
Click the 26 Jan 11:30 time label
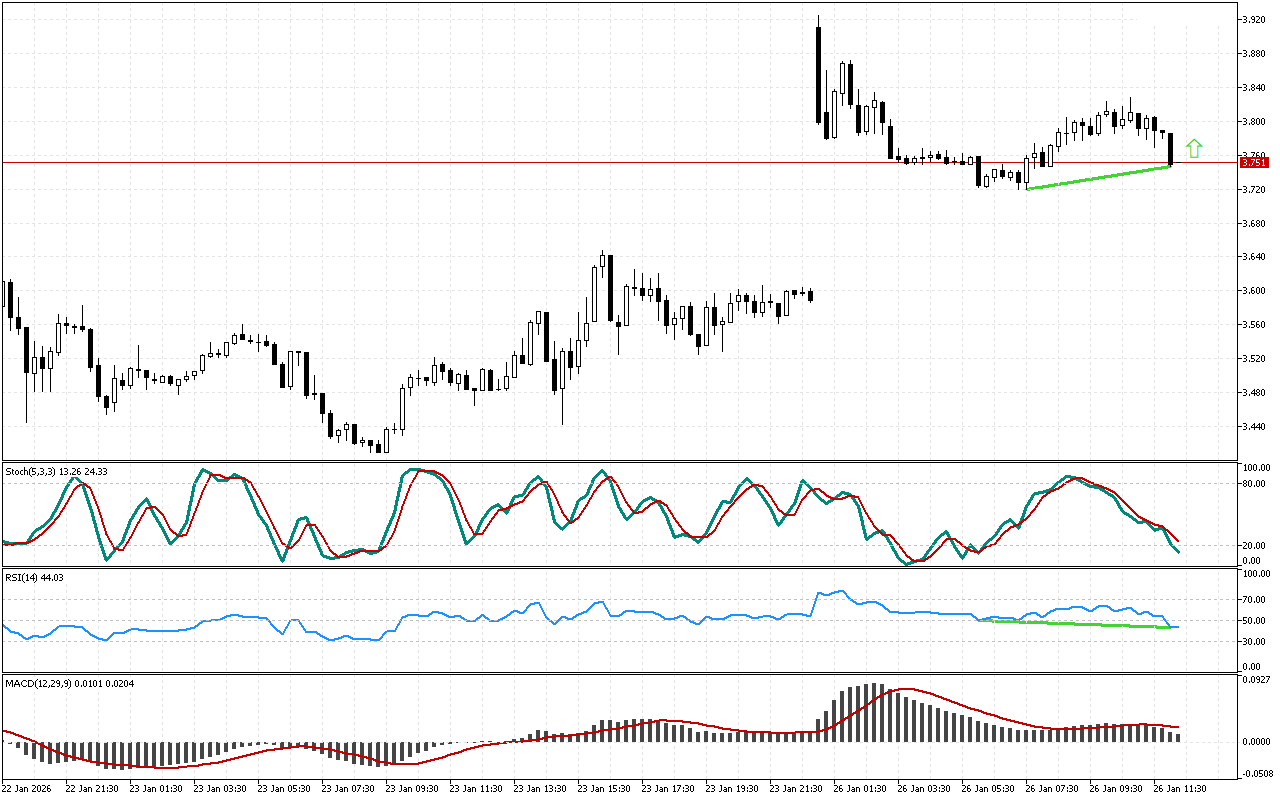[x=1180, y=789]
